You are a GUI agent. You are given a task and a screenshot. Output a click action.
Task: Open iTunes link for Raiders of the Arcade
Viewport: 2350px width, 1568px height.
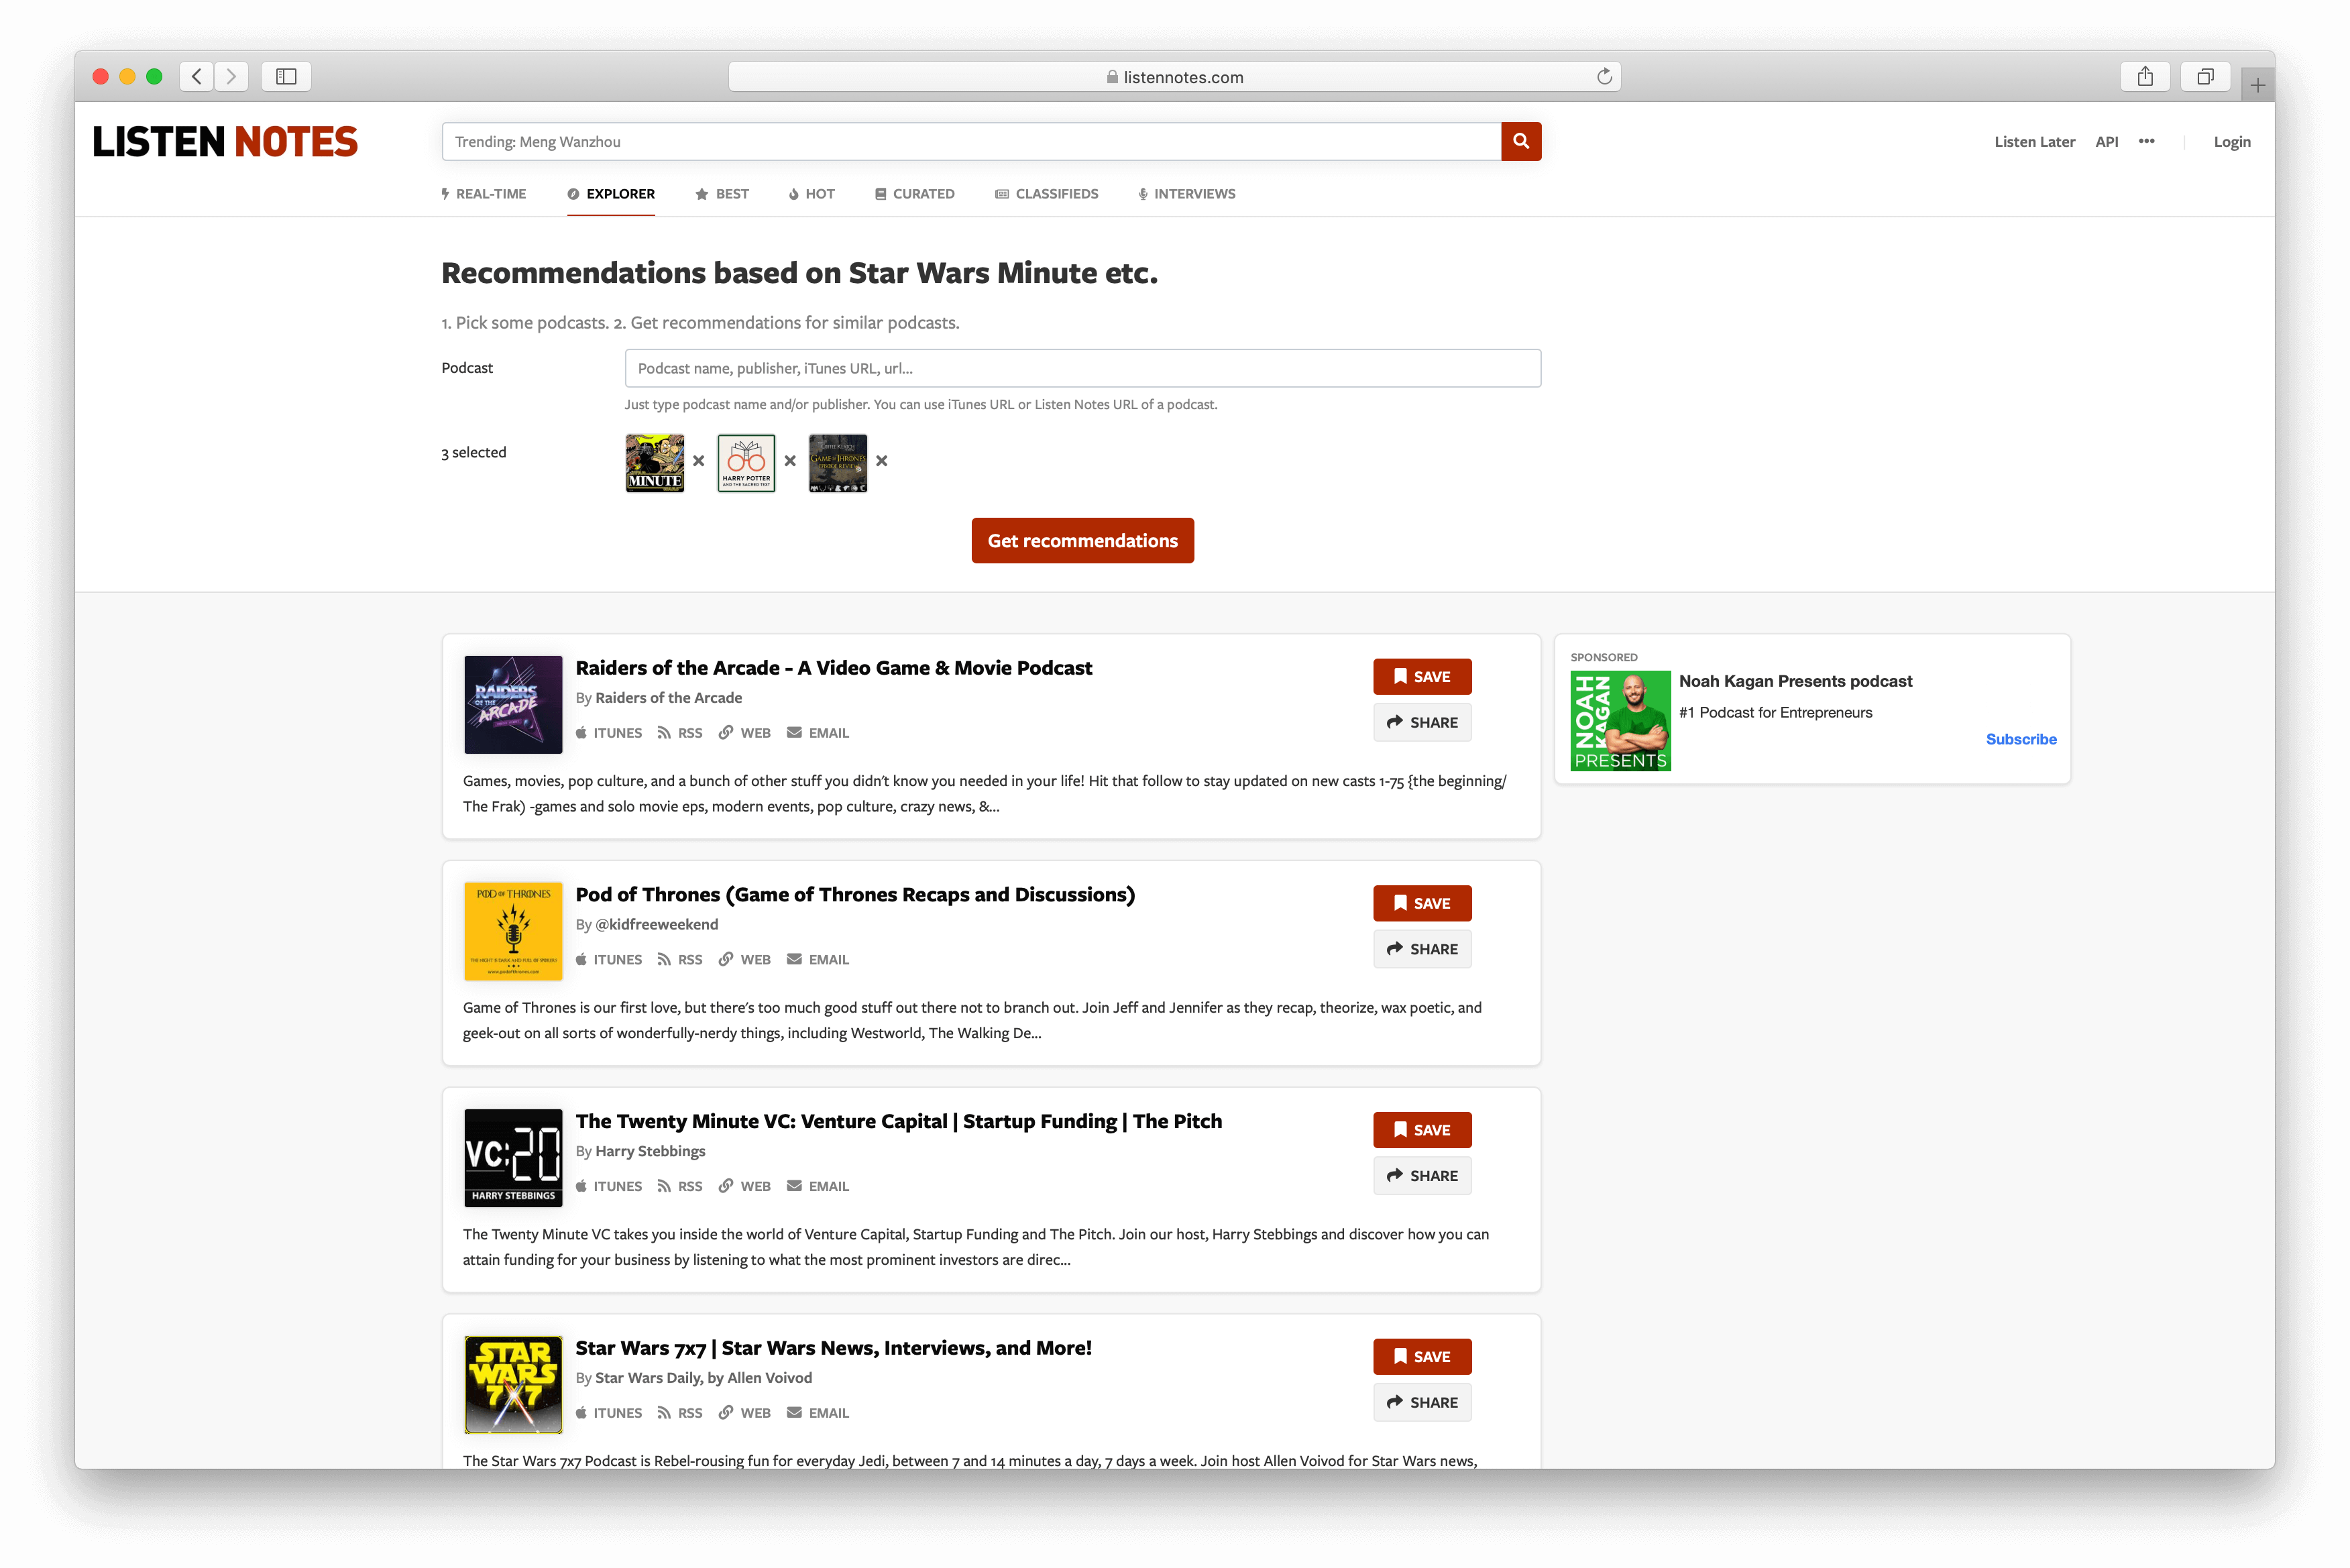[609, 733]
